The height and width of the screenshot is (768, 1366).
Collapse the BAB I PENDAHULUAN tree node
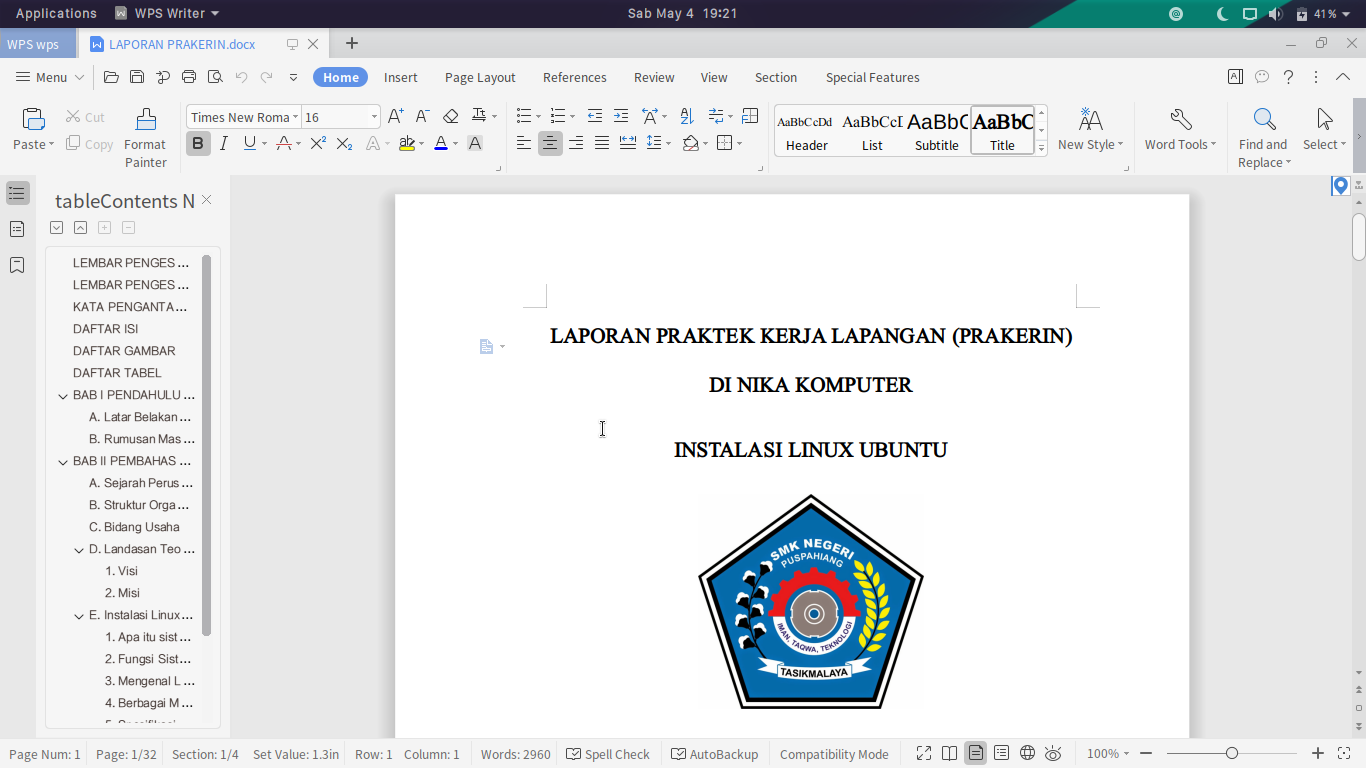coord(63,396)
